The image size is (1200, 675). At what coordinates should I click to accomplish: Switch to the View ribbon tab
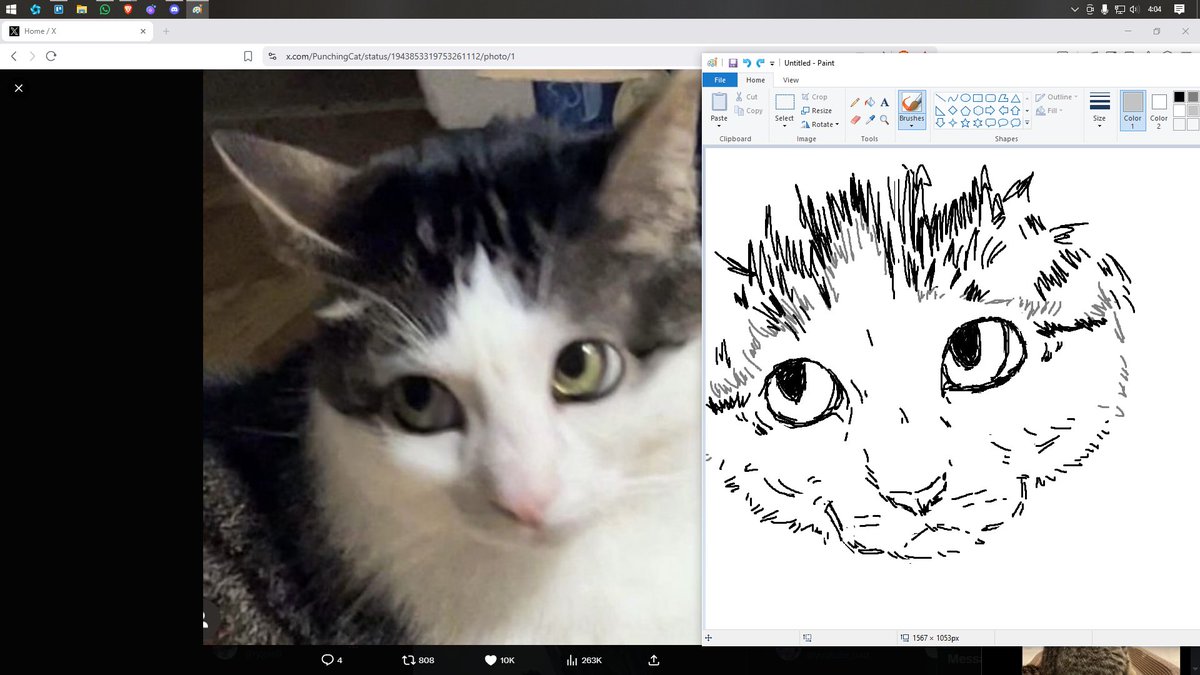[x=791, y=80]
